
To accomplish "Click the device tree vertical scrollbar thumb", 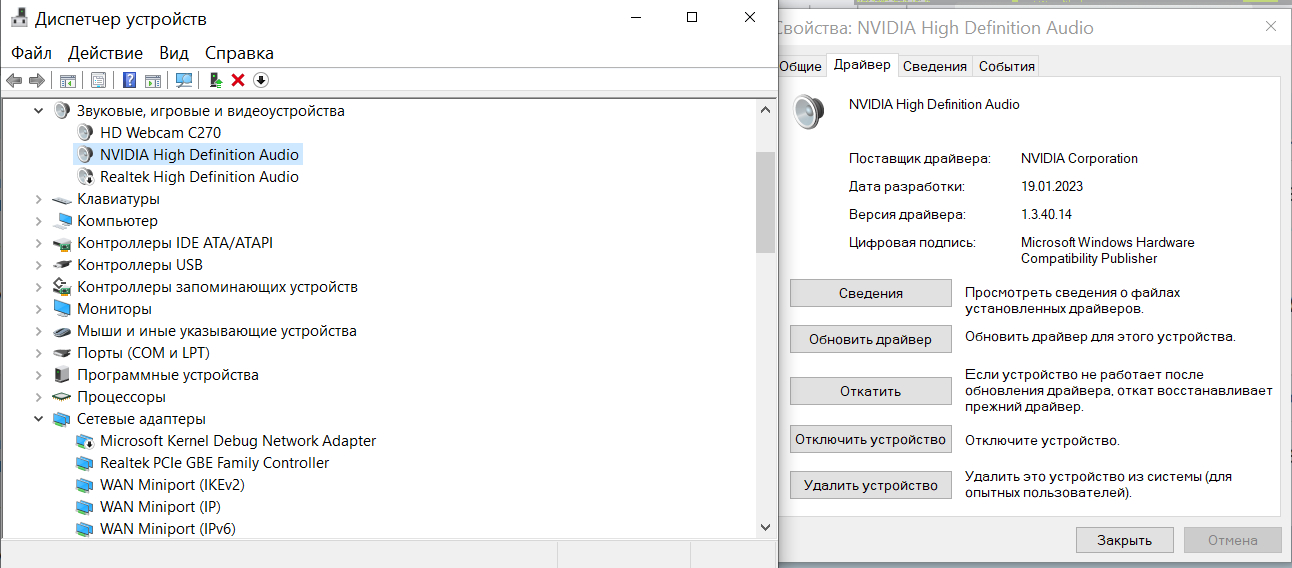I will [x=765, y=202].
